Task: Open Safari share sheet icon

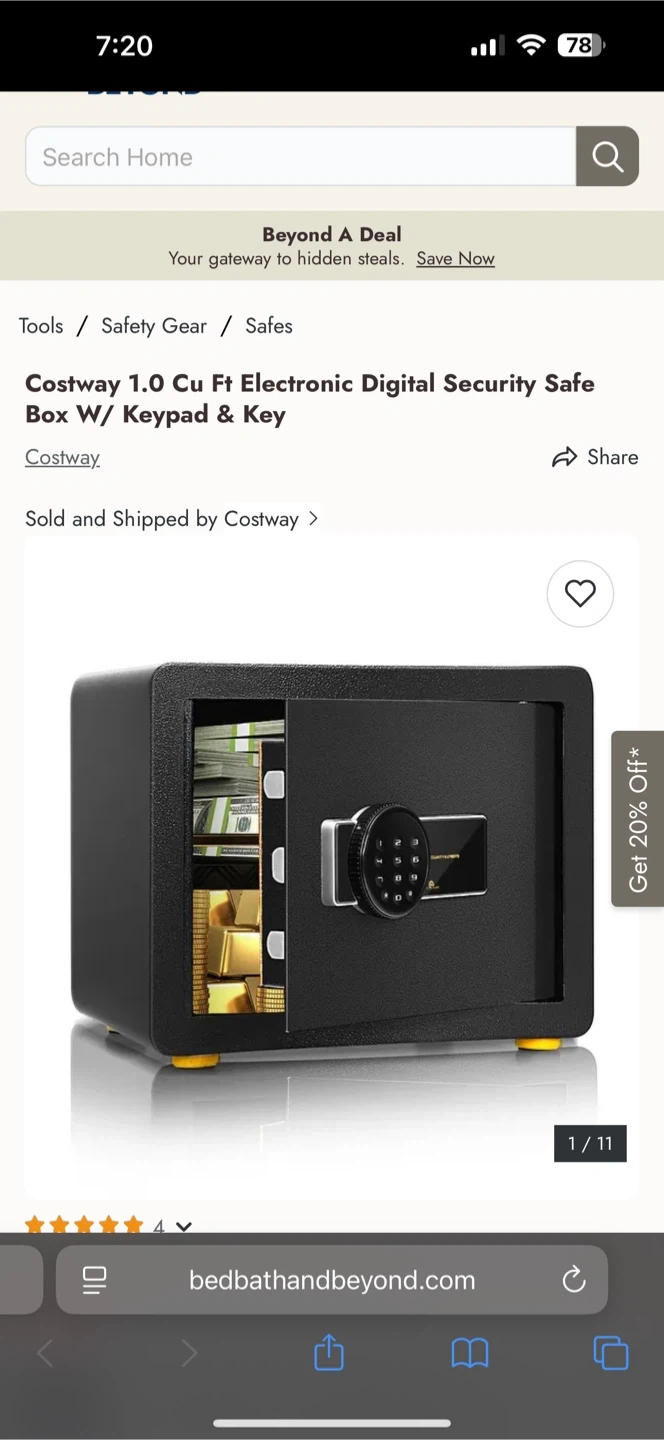Action: pyautogui.click(x=329, y=1354)
